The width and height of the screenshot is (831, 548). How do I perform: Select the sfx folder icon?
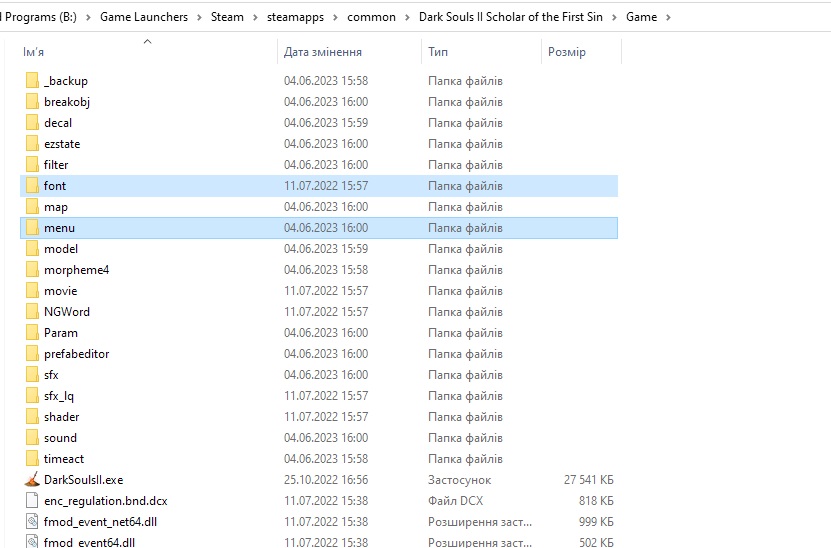click(x=32, y=375)
